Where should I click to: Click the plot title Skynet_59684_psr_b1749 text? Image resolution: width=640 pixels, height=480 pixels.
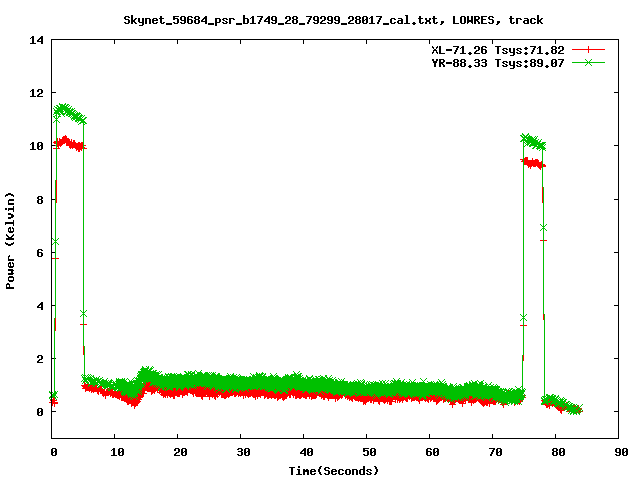point(333,20)
